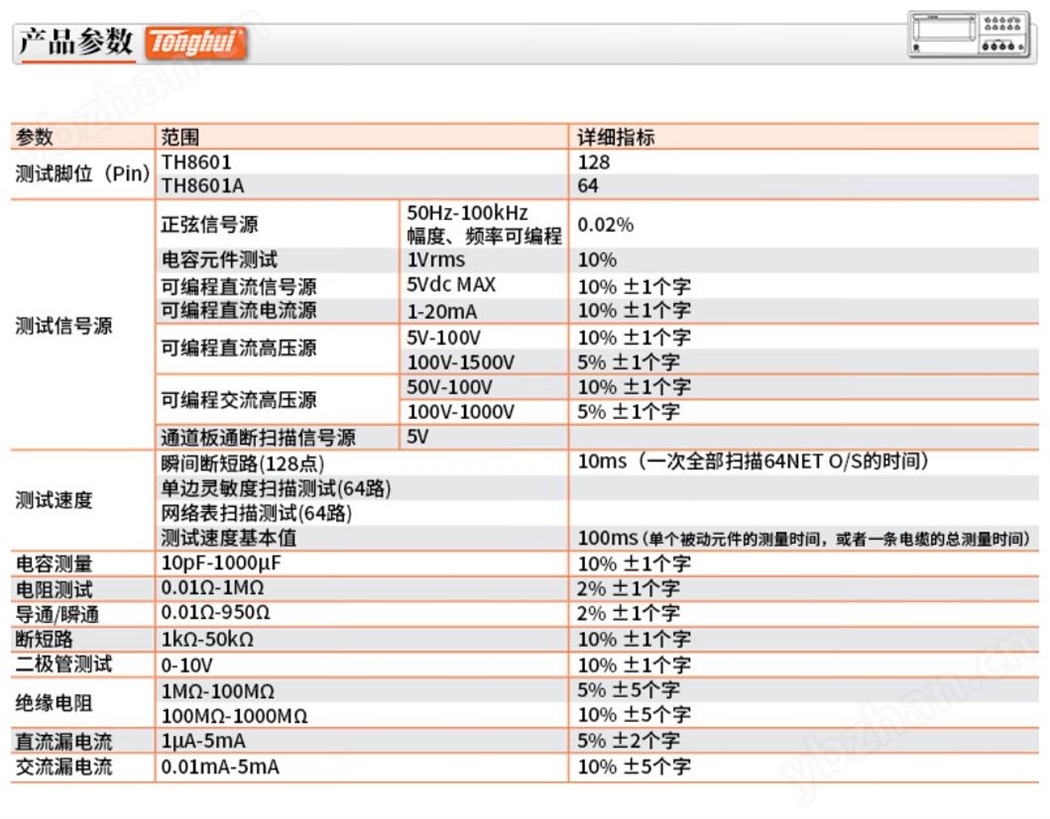Select the 0.01Ω-950Ω range

[x=215, y=612]
